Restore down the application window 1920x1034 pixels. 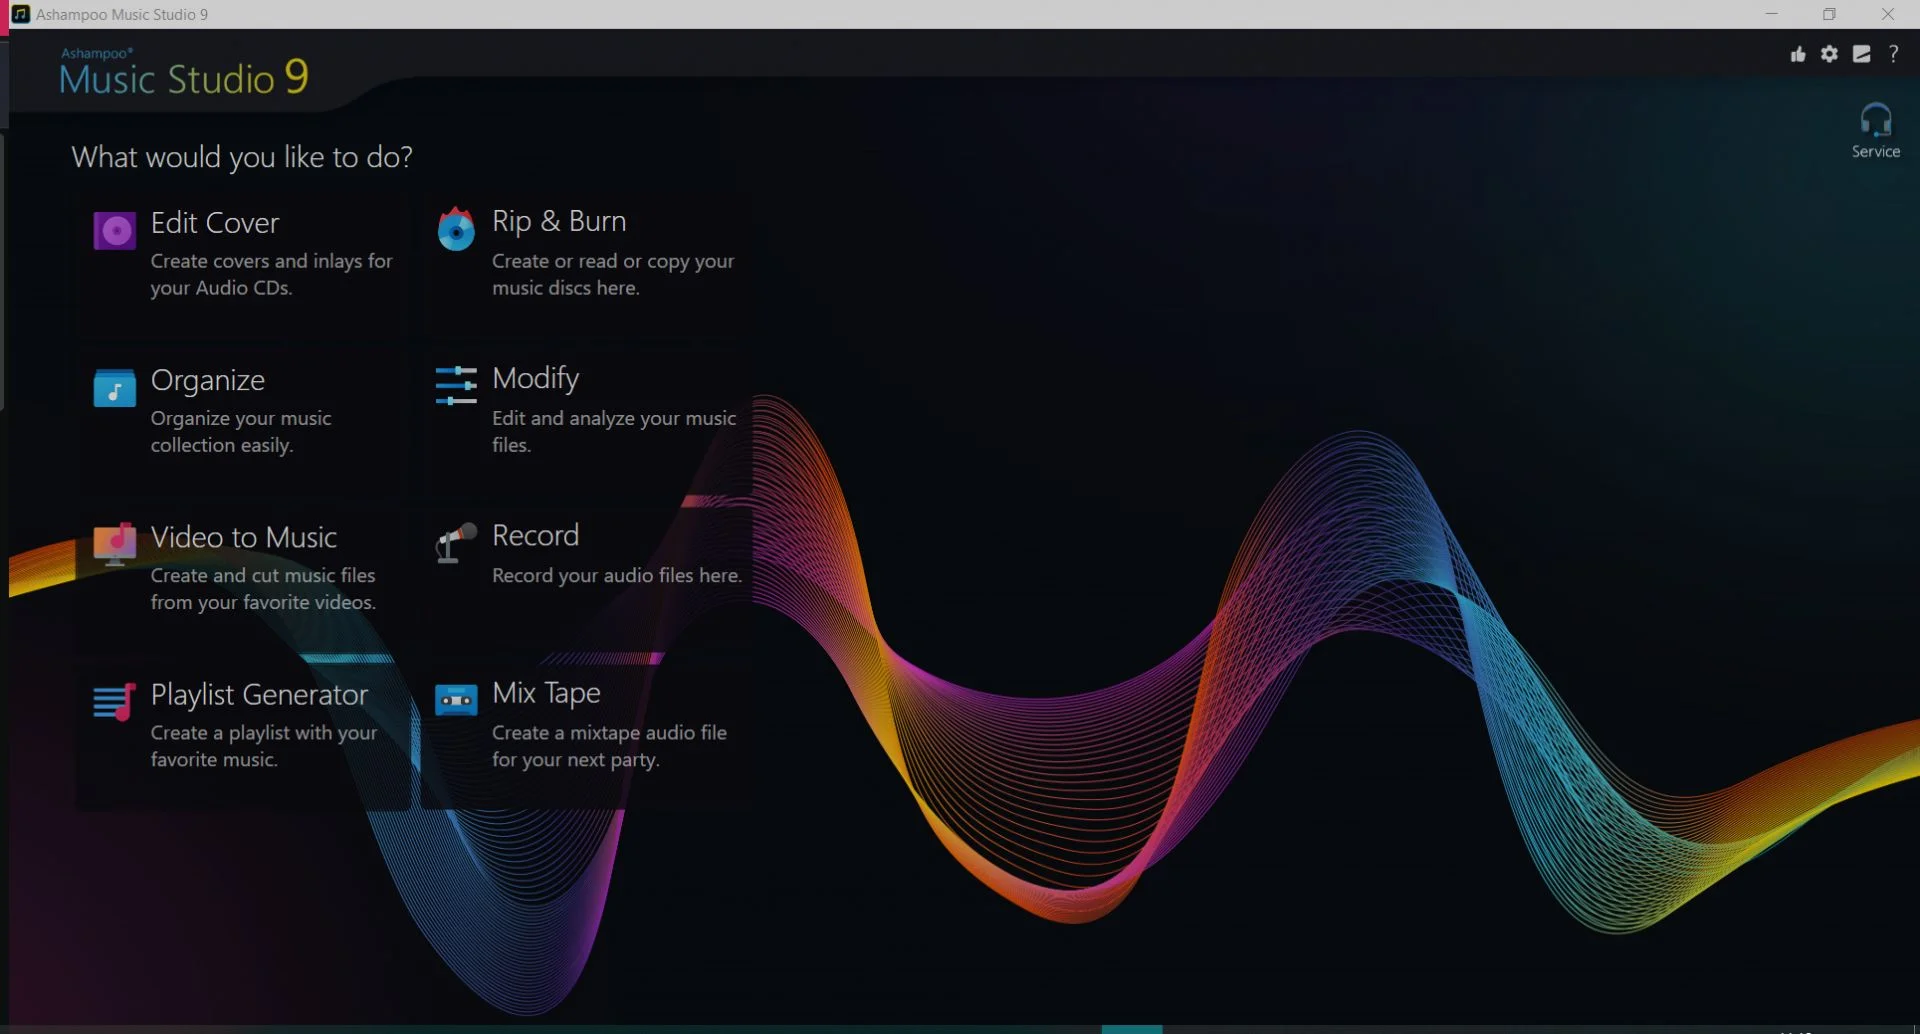click(x=1829, y=14)
